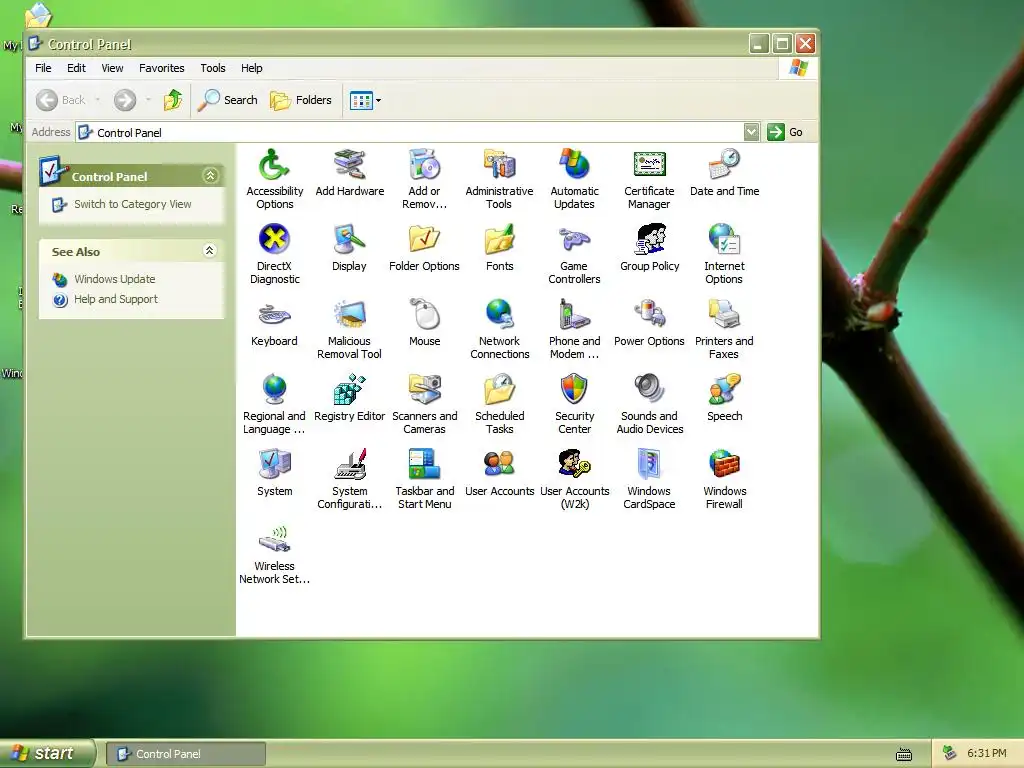Click the on-screen keyboard tray icon
The image size is (1024, 768).
tap(904, 754)
